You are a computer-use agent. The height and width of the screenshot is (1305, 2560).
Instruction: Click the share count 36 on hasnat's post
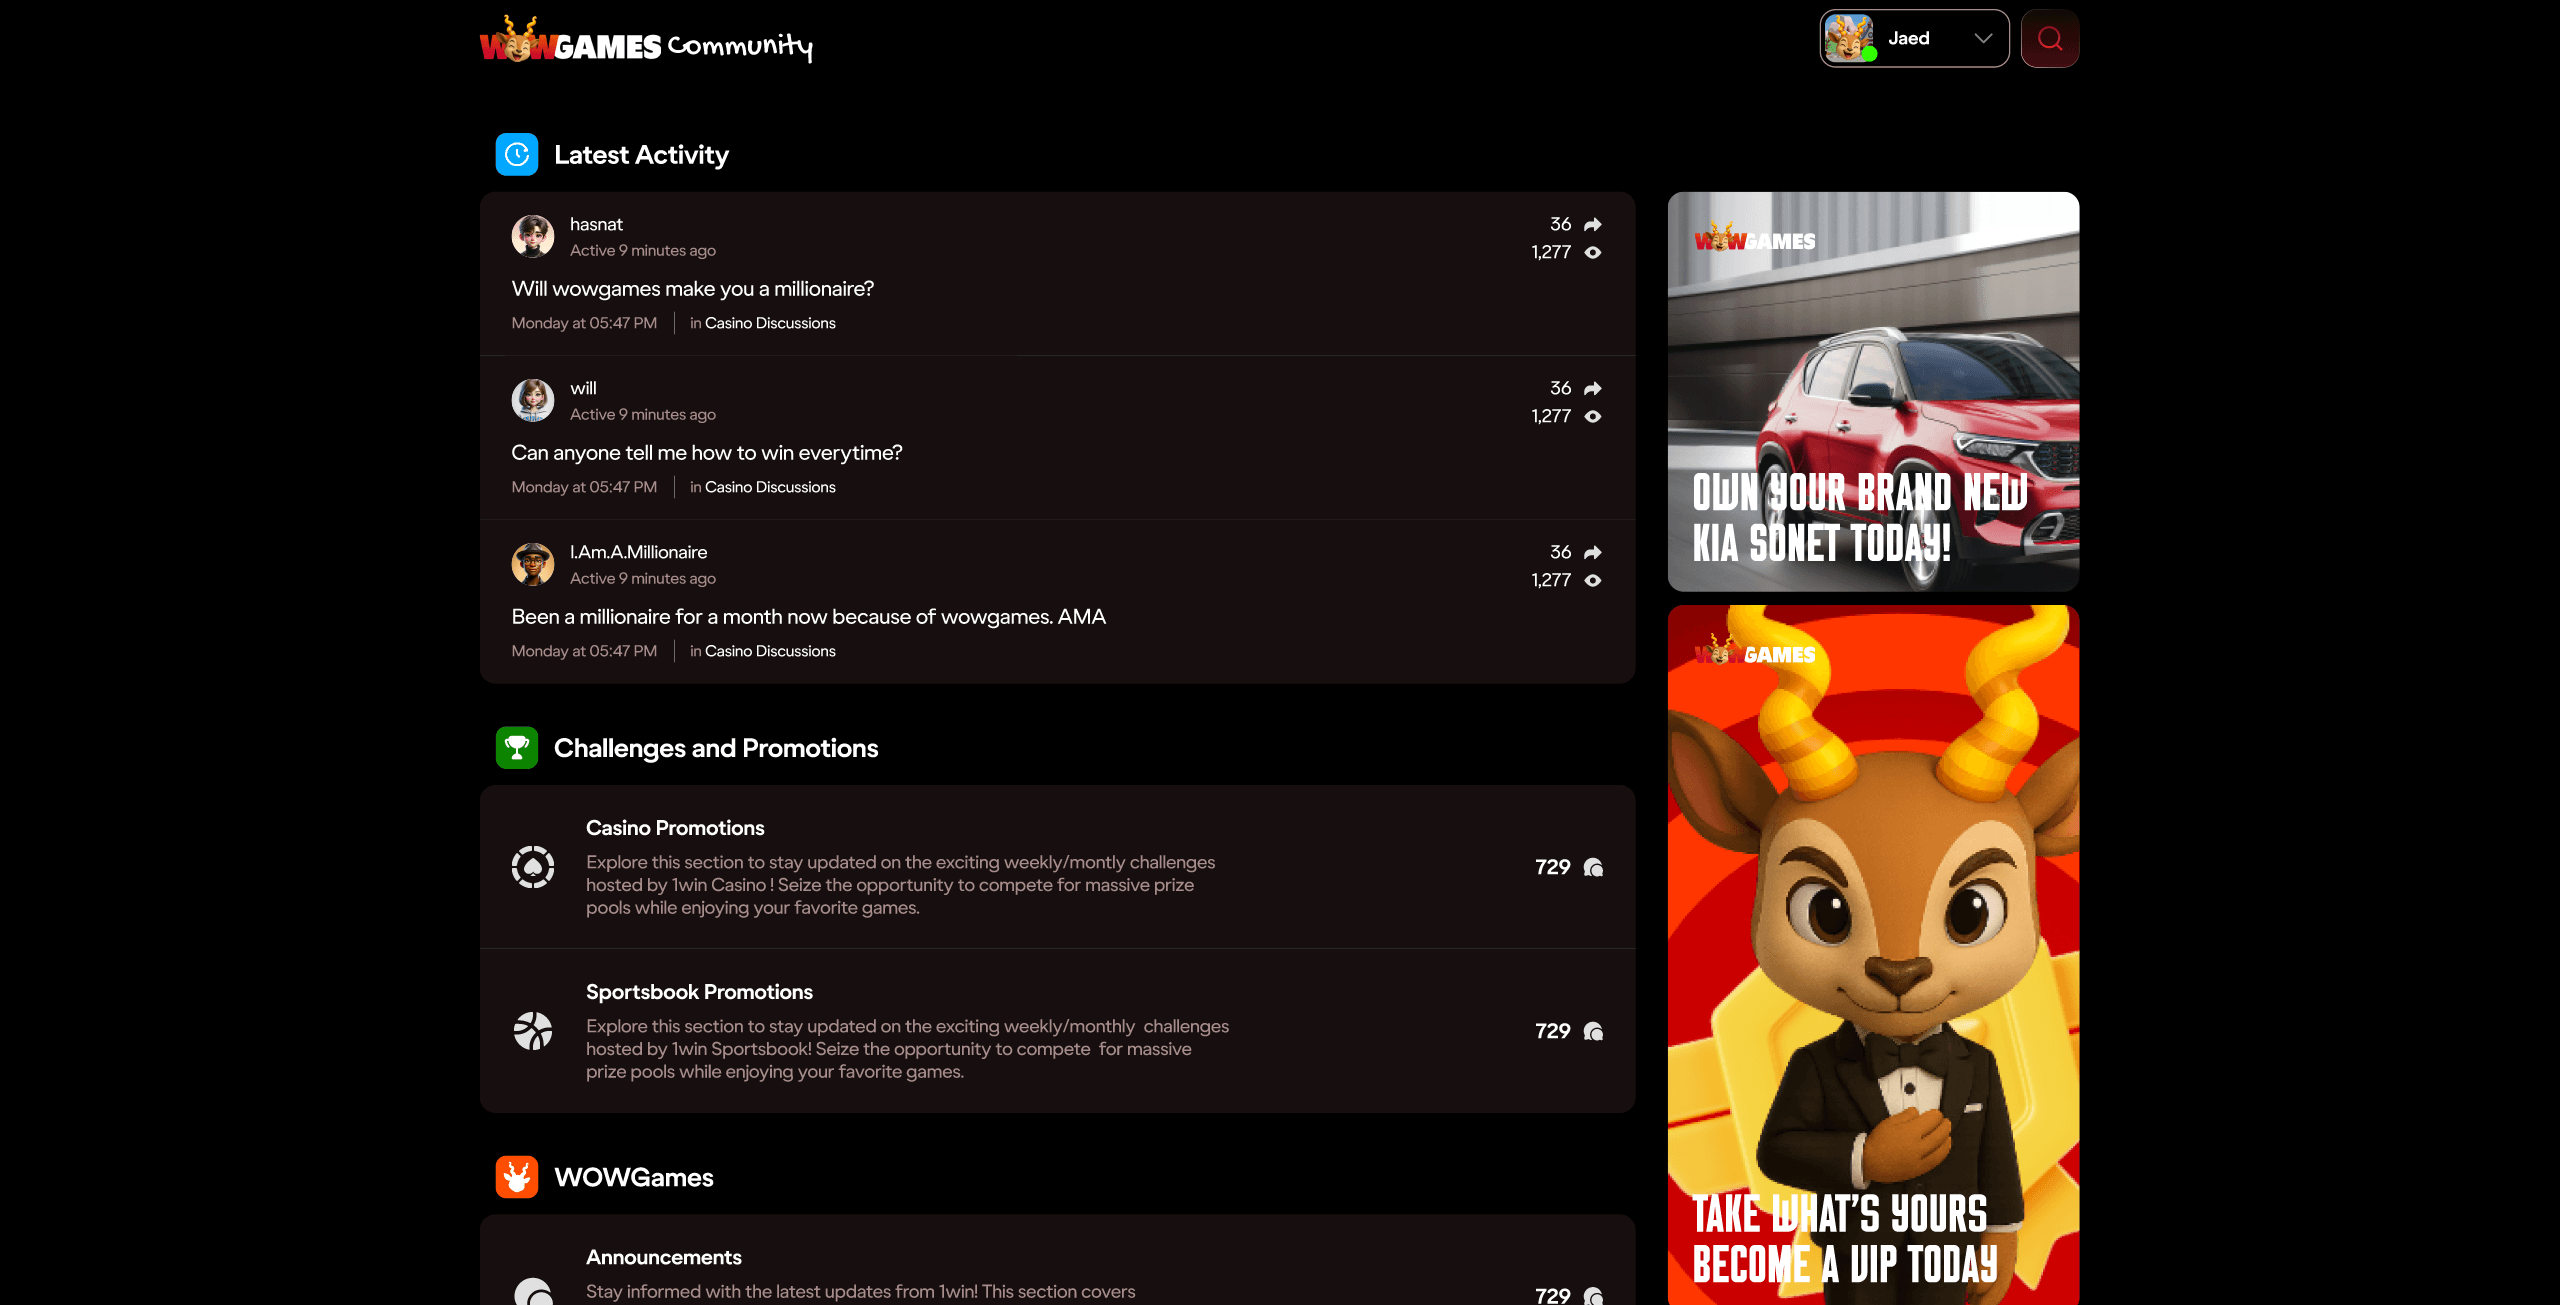click(x=1560, y=224)
